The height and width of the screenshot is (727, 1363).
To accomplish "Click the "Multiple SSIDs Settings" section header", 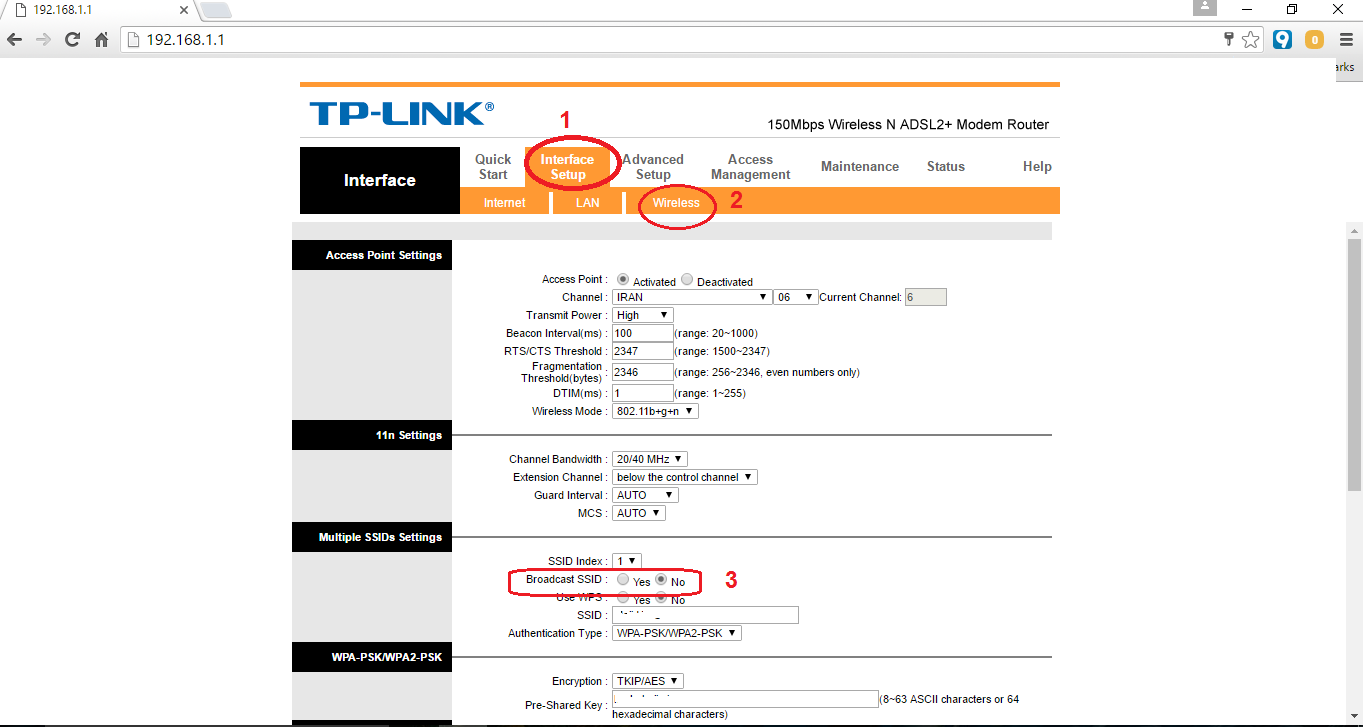I will pyautogui.click(x=372, y=537).
